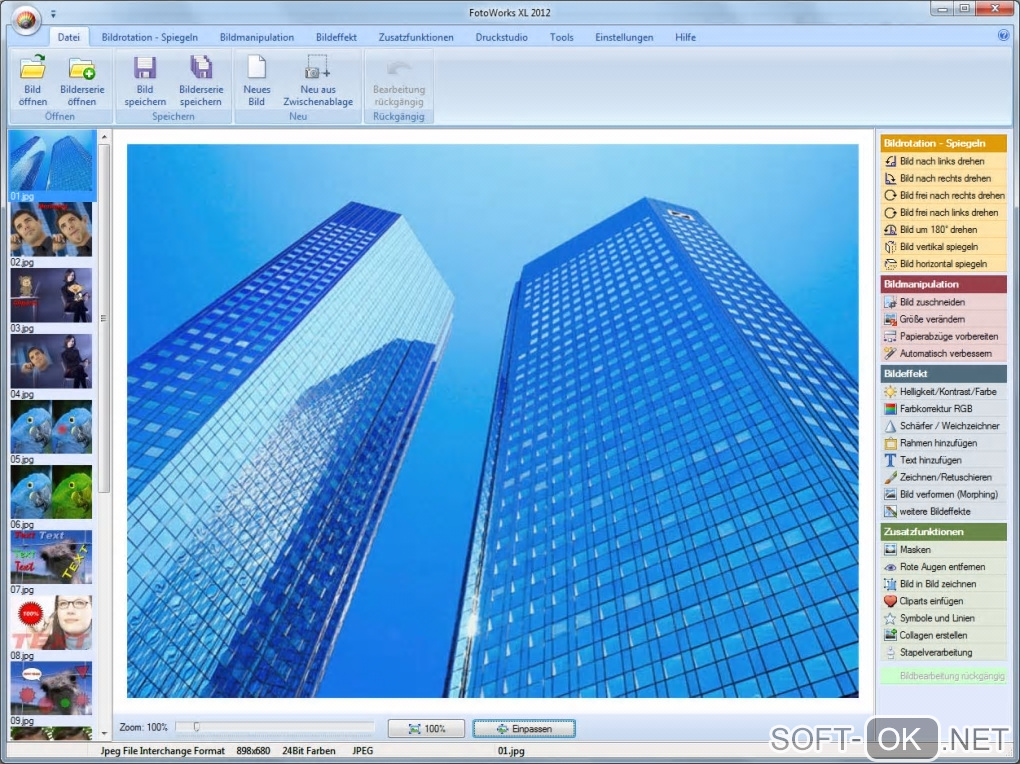Open an image series with Bilderserie öffnen

point(82,81)
